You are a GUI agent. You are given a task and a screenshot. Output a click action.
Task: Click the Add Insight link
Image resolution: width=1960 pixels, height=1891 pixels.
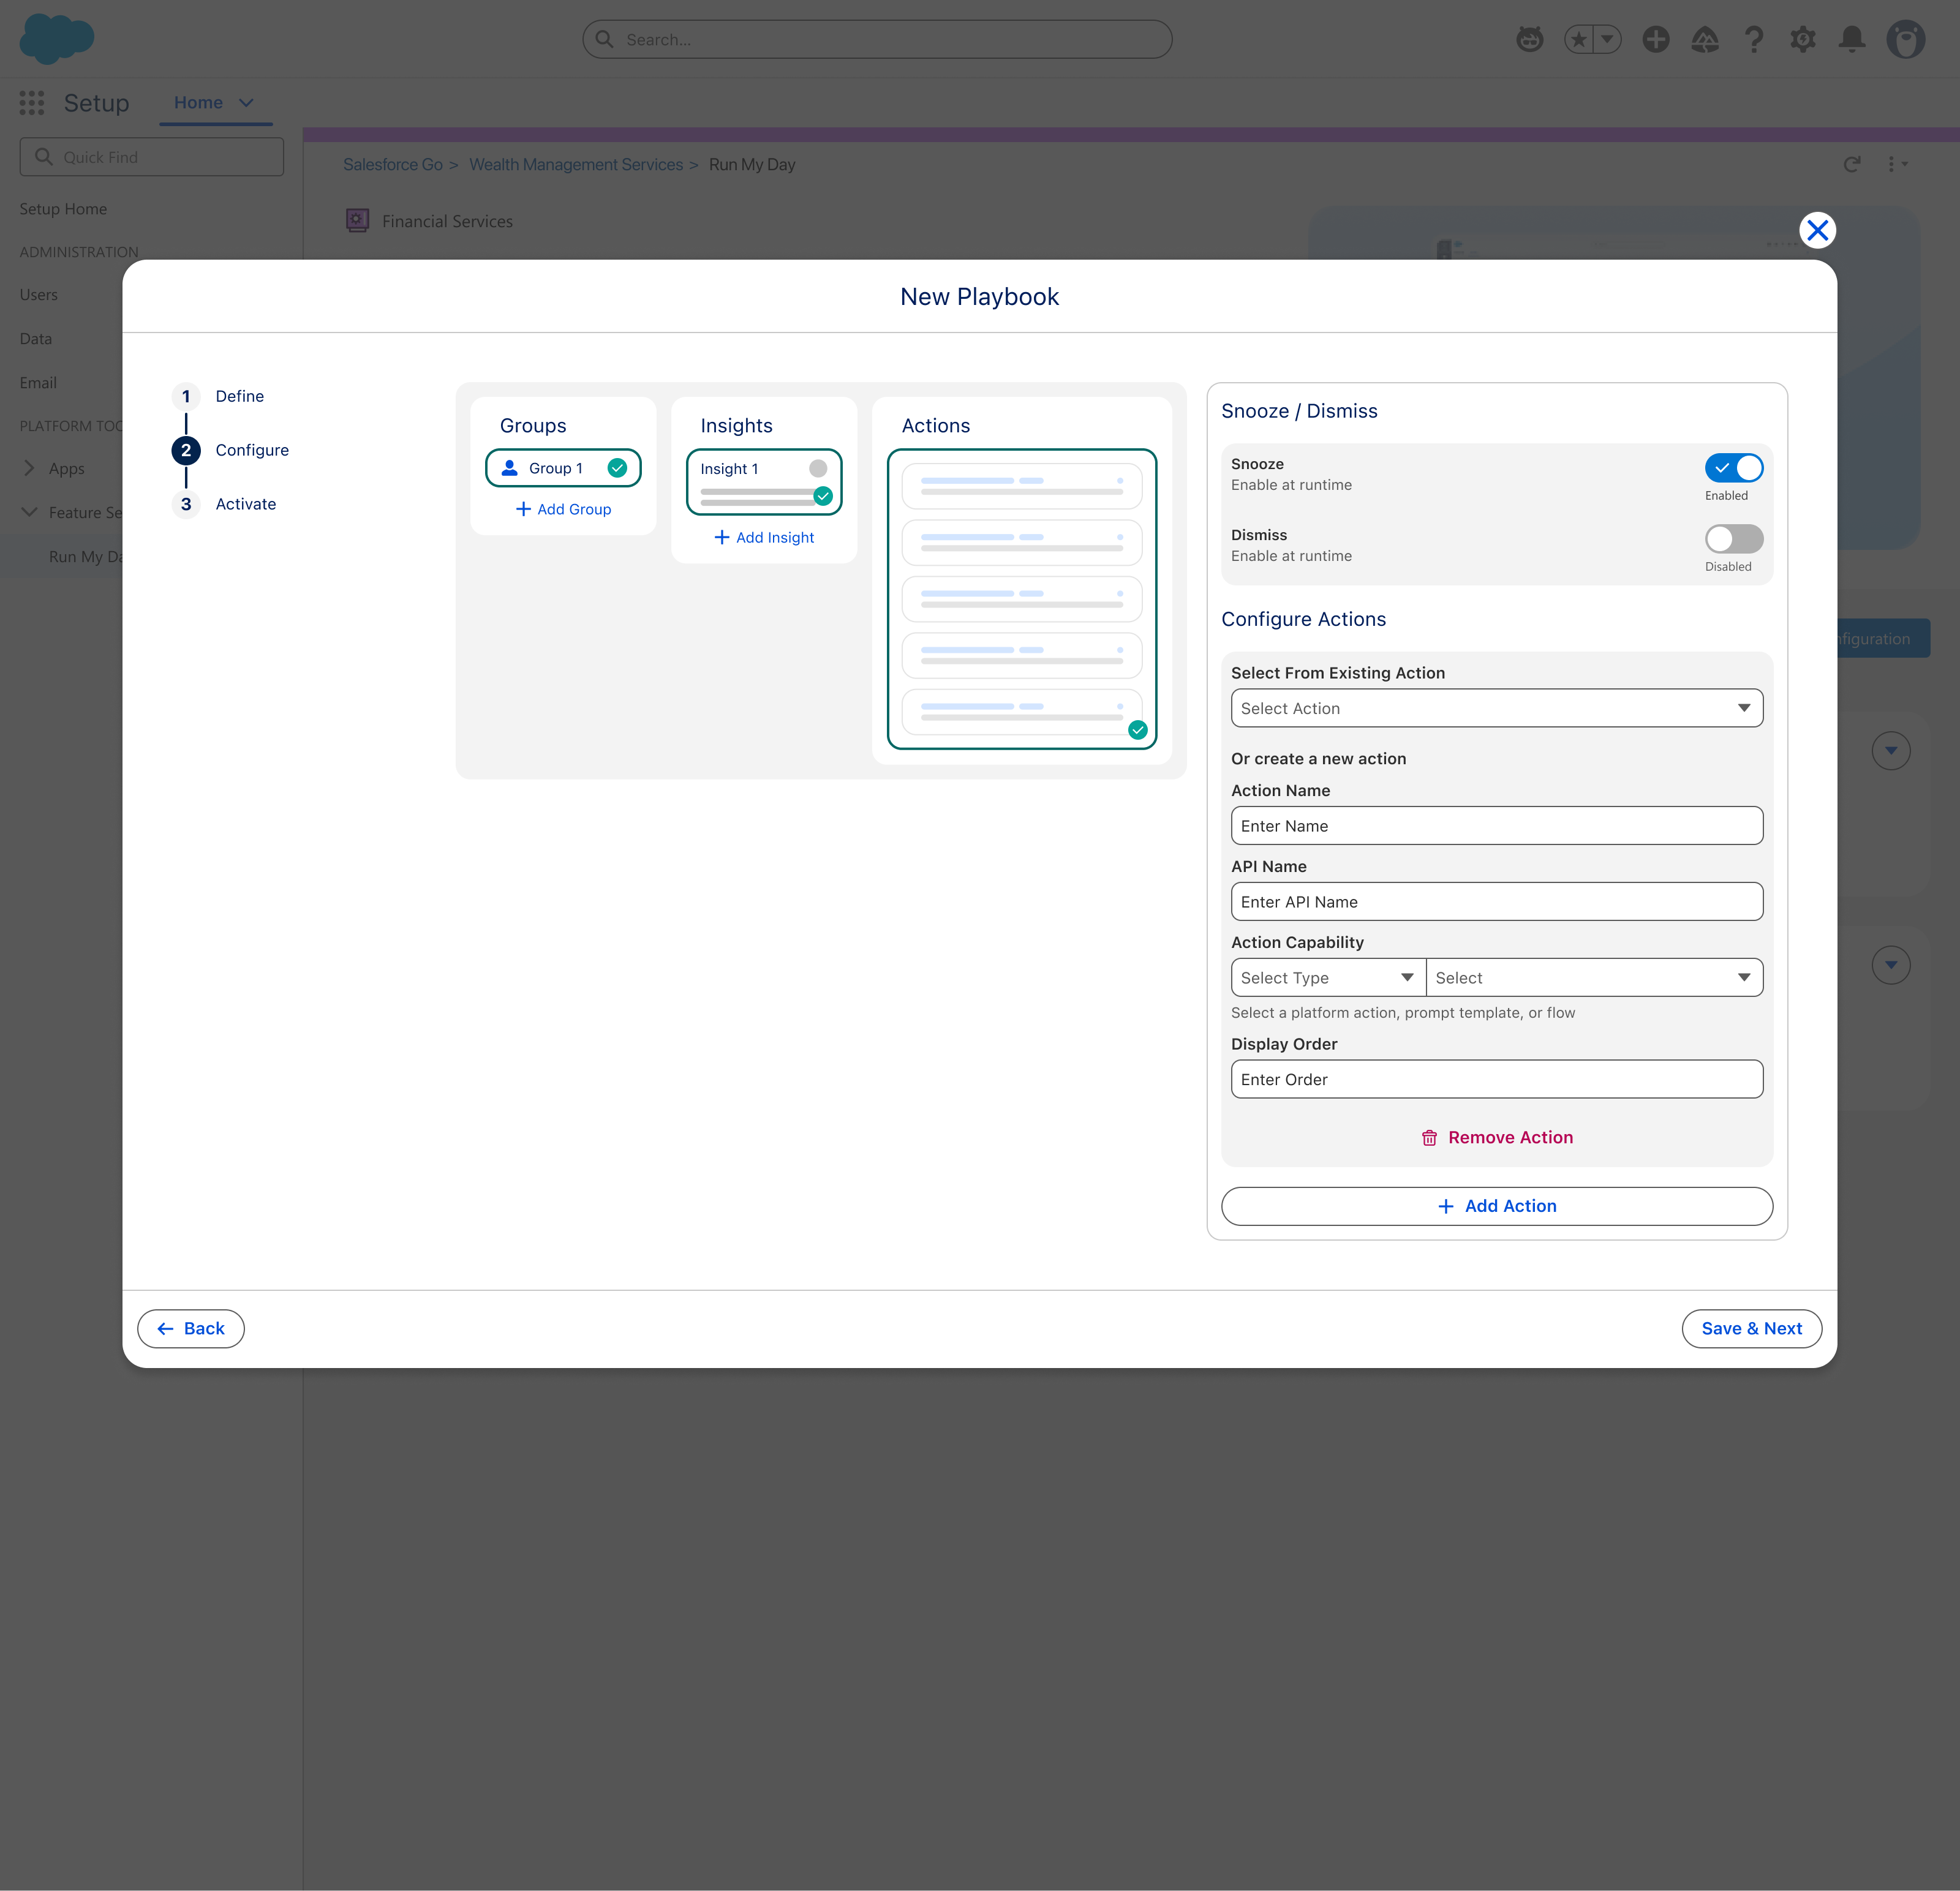(764, 537)
